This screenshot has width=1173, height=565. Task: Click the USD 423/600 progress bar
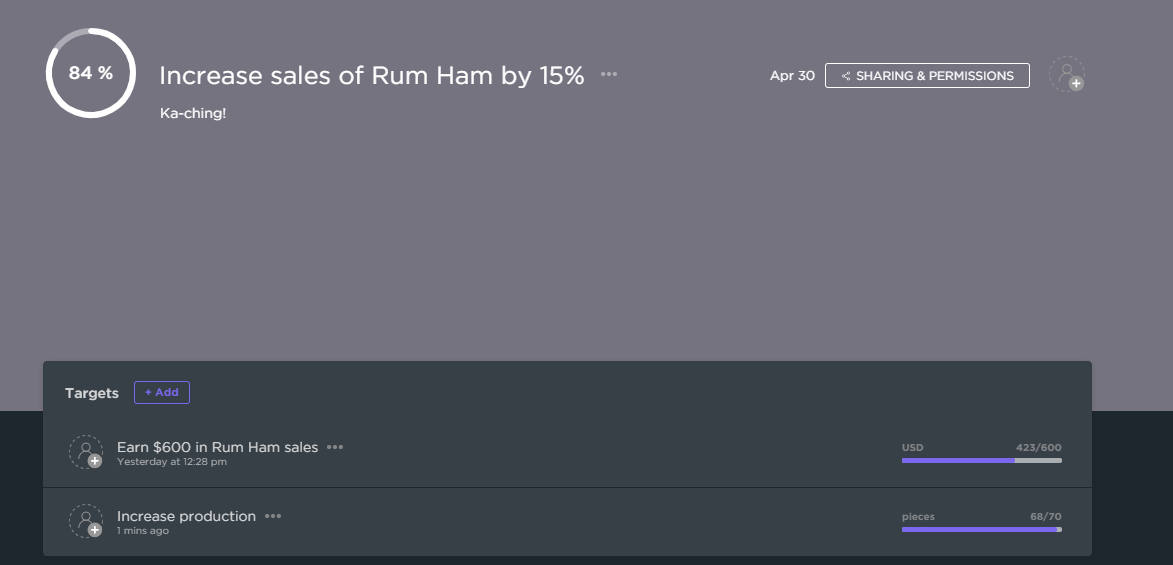981,460
